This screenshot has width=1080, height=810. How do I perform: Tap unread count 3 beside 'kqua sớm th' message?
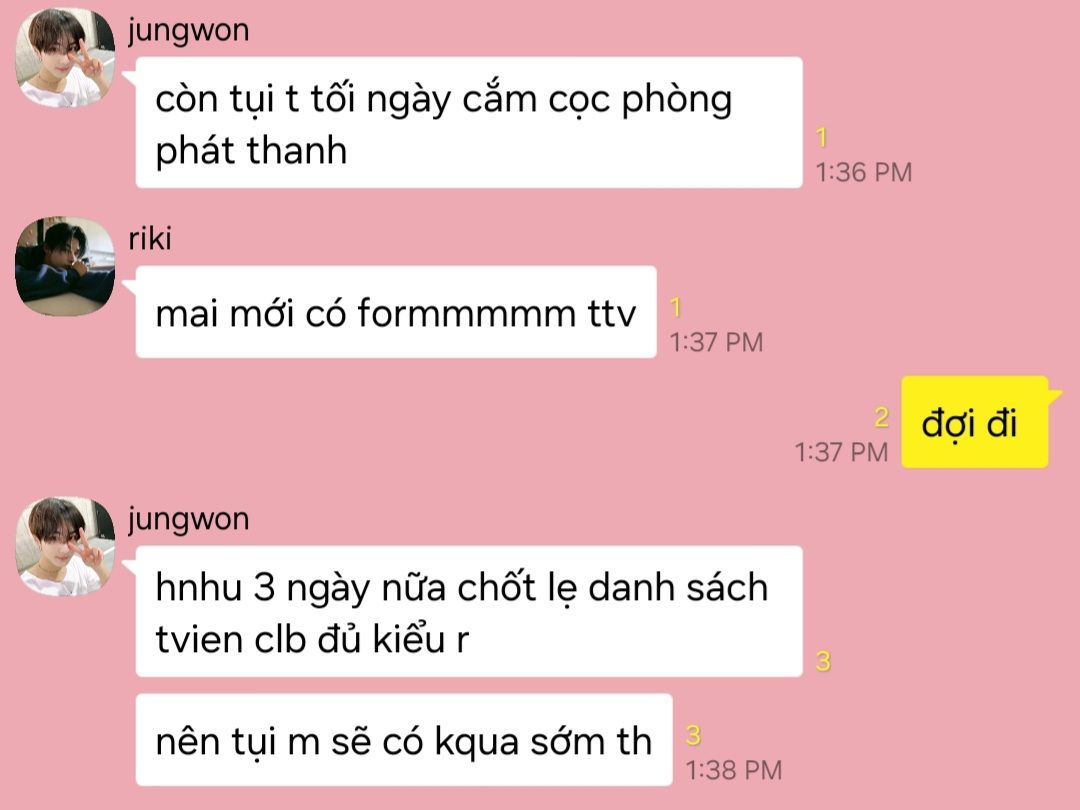(x=693, y=736)
